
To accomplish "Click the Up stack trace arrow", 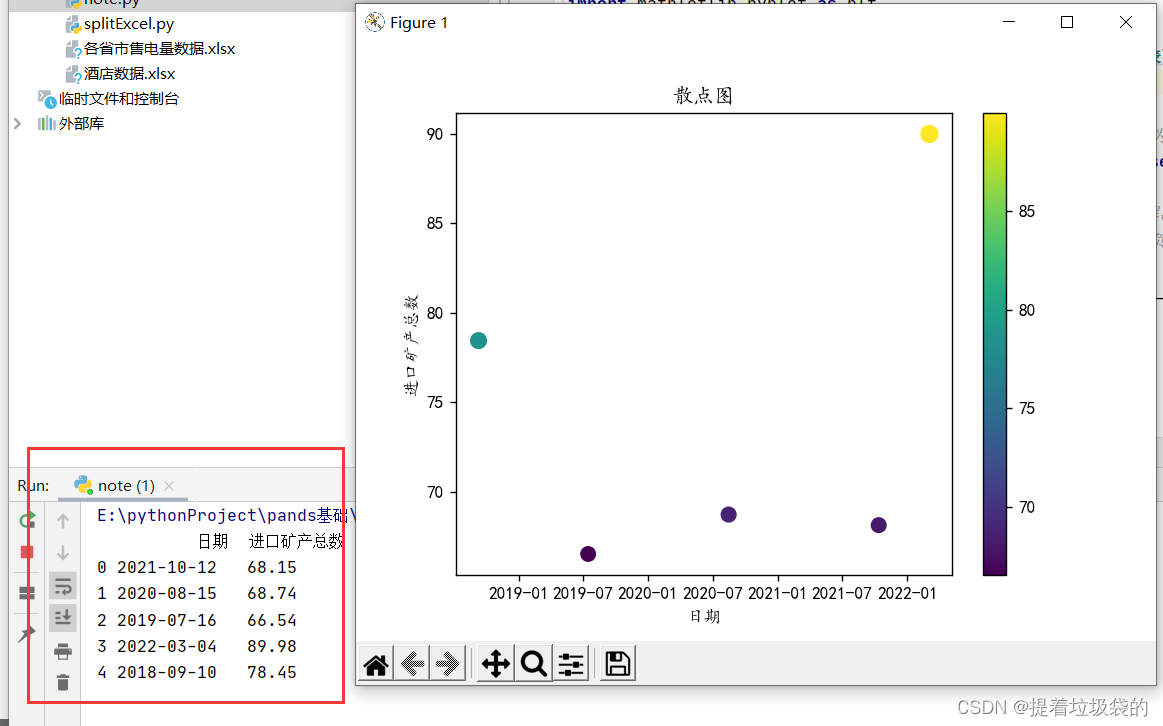I will (x=63, y=521).
